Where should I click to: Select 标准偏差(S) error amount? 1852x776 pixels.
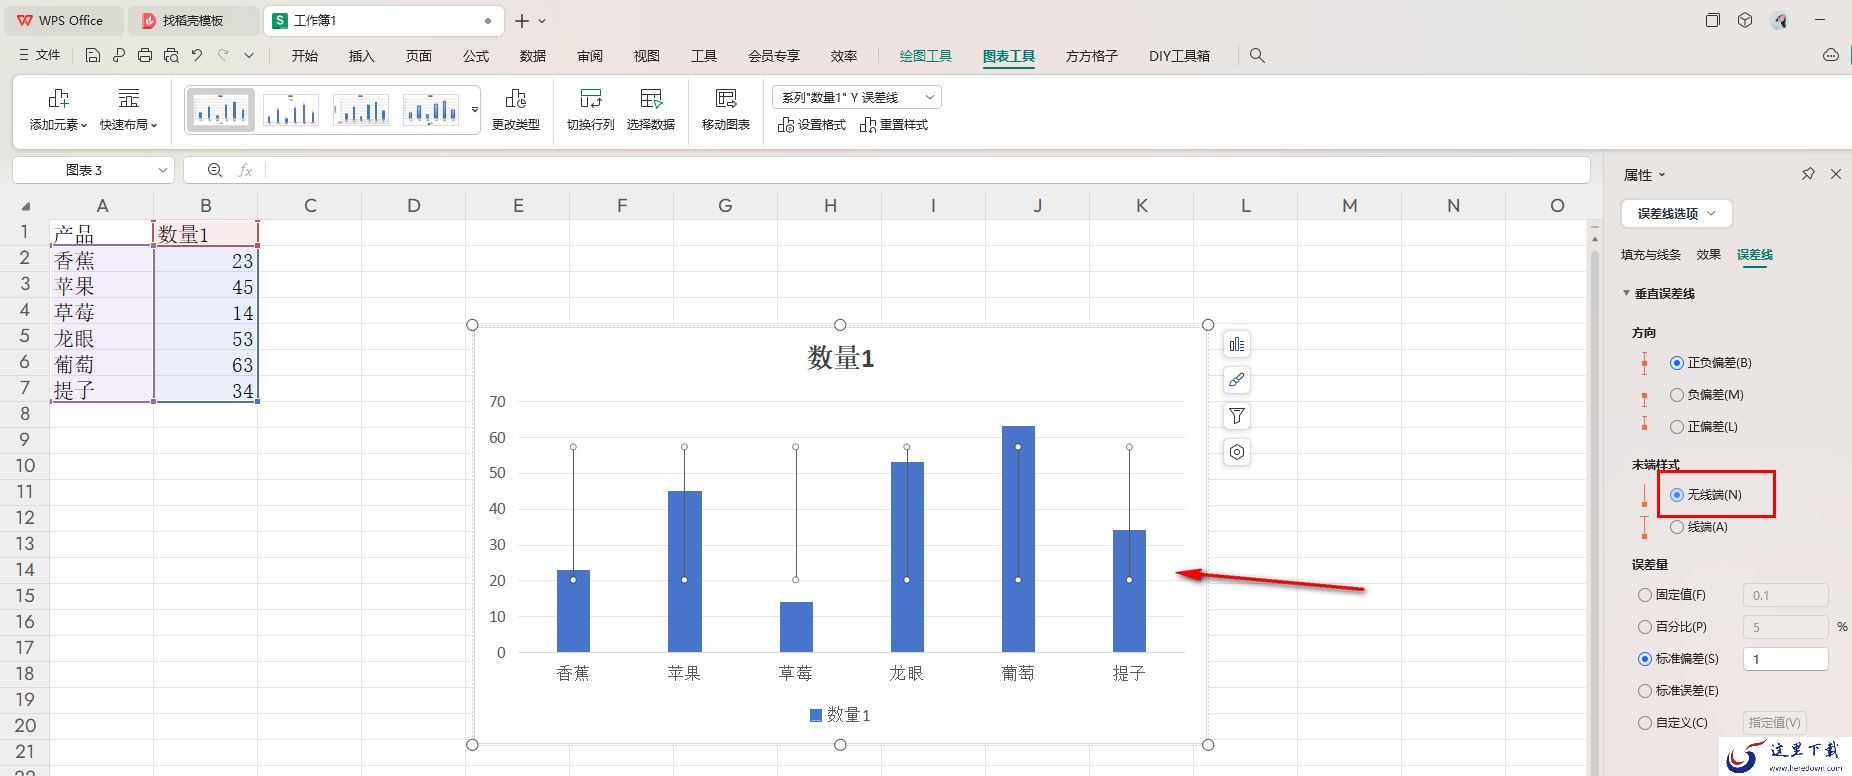(x=1678, y=659)
